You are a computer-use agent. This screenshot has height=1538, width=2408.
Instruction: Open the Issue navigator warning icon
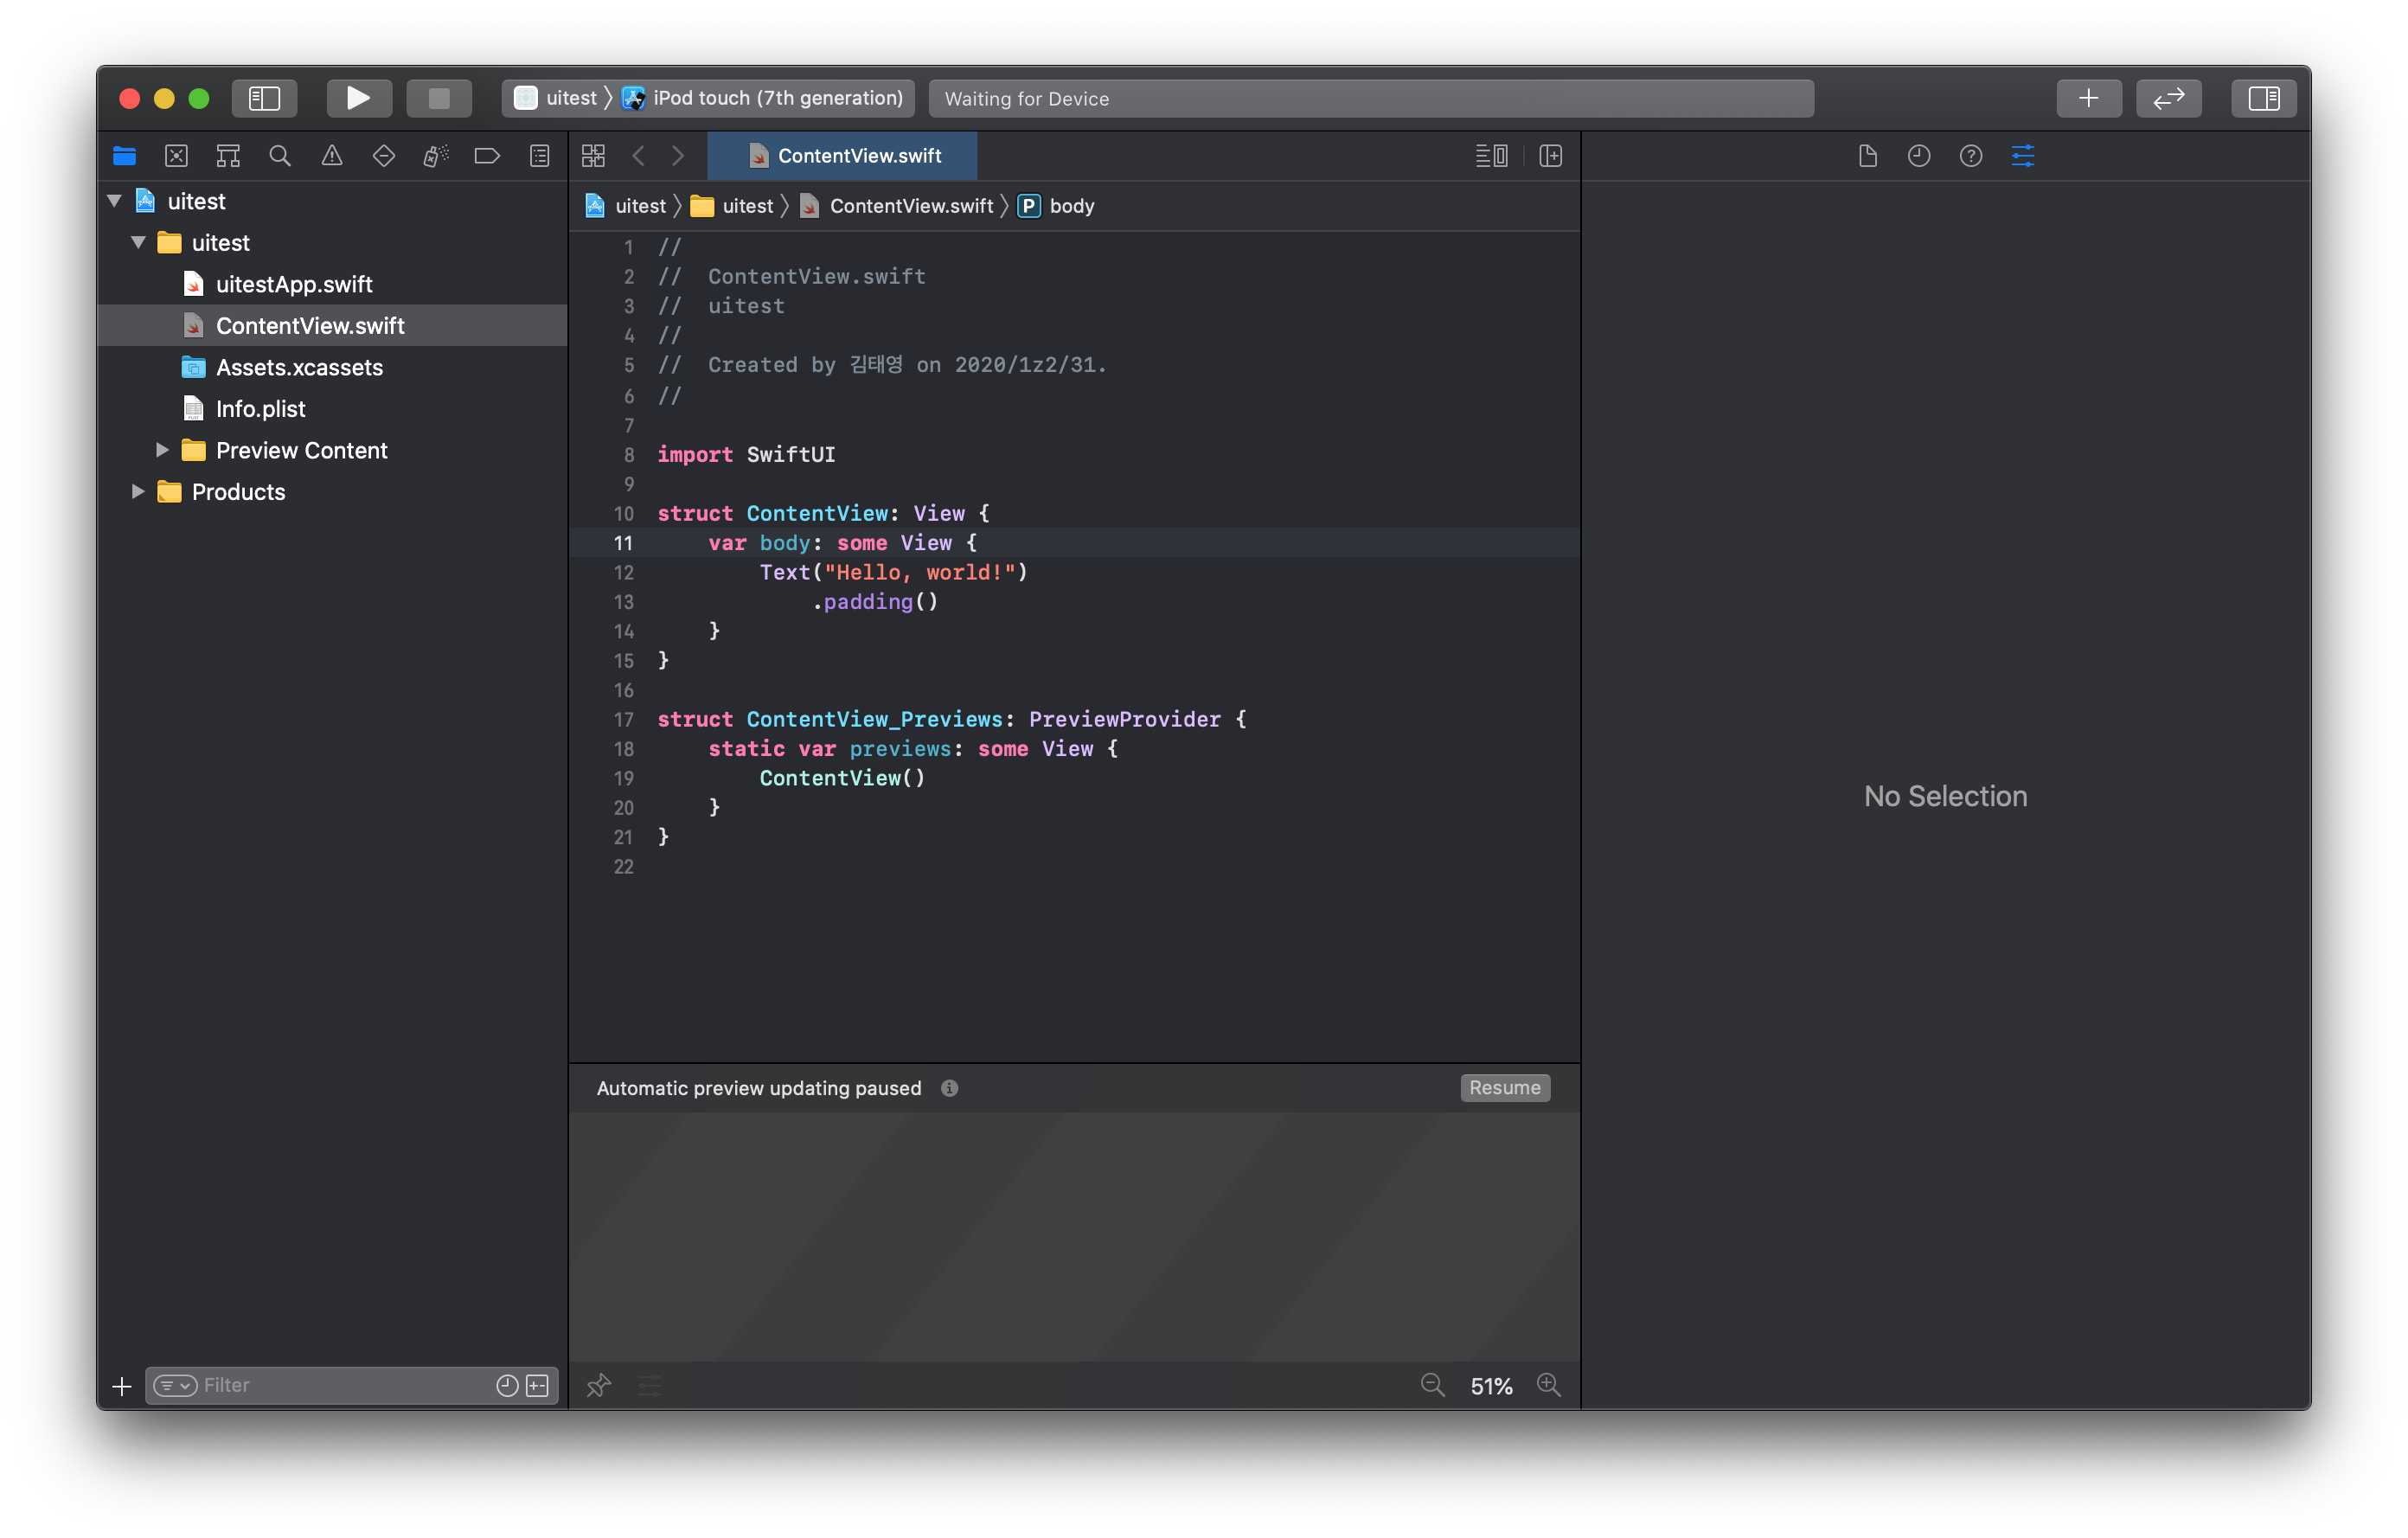pyautogui.click(x=332, y=156)
